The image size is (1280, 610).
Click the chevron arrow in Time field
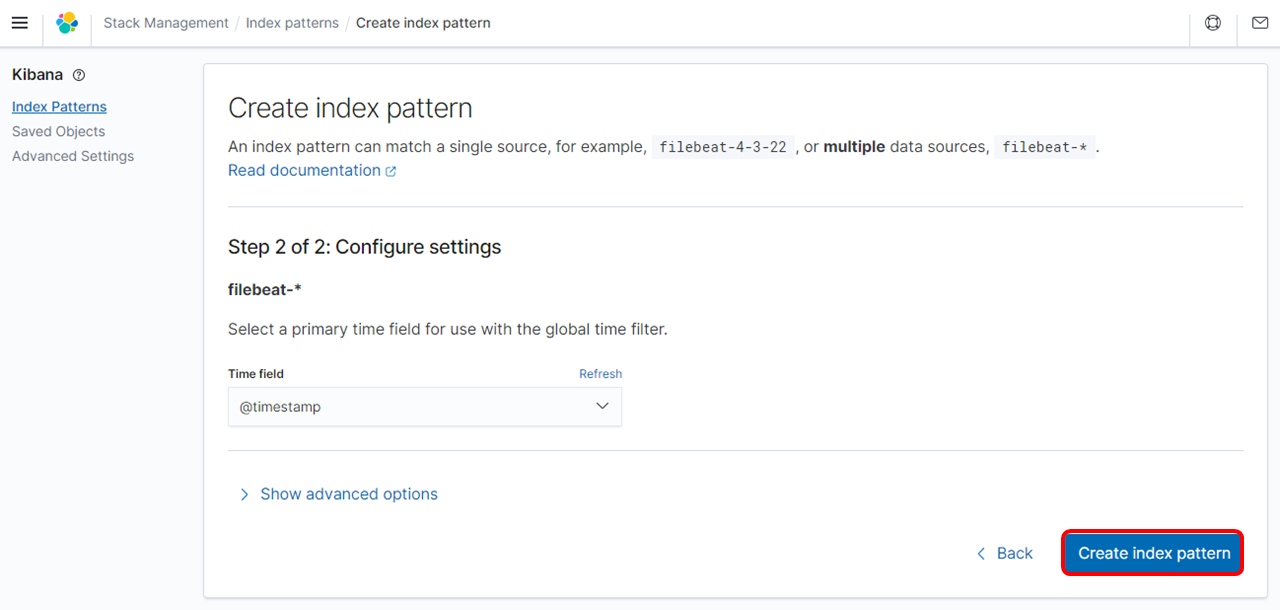602,406
